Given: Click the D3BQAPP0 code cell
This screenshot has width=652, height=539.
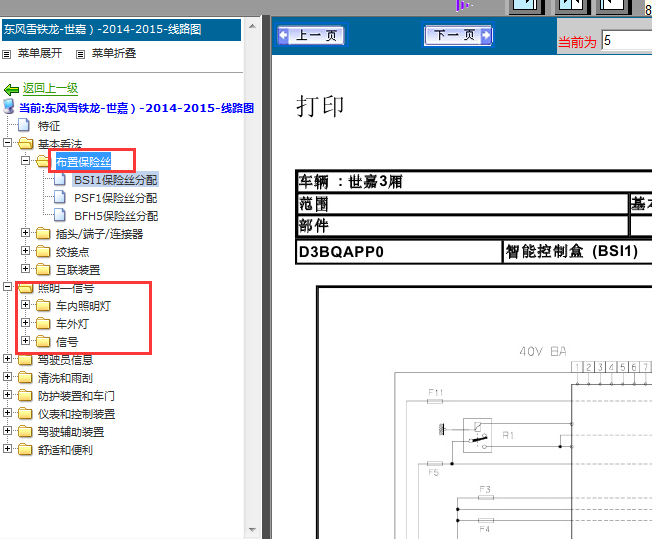Looking at the screenshot, I should coord(399,252).
